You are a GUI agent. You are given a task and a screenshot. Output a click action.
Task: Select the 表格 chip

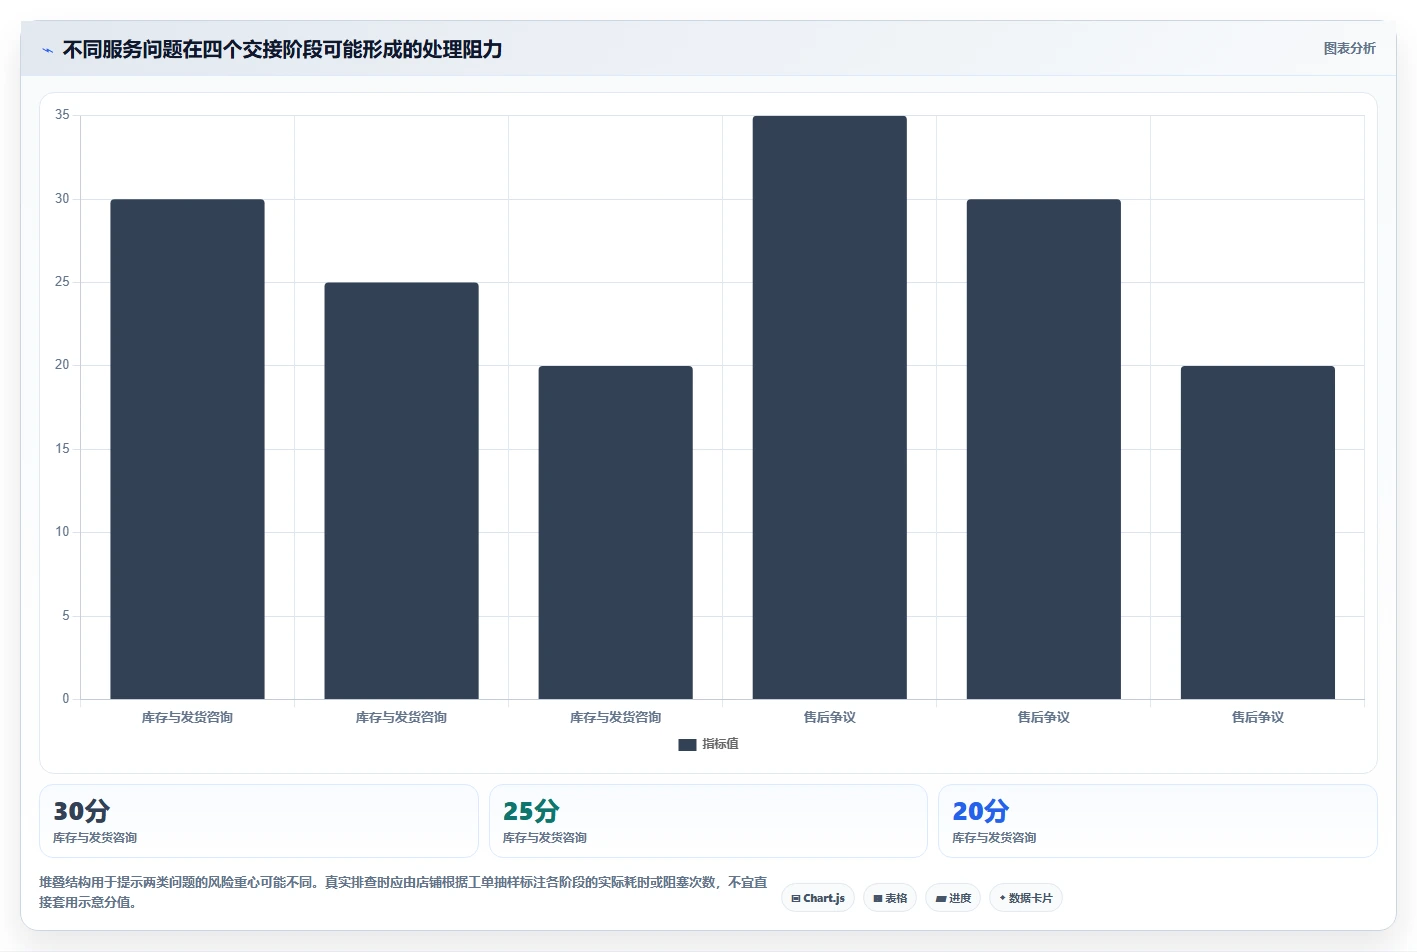[890, 898]
